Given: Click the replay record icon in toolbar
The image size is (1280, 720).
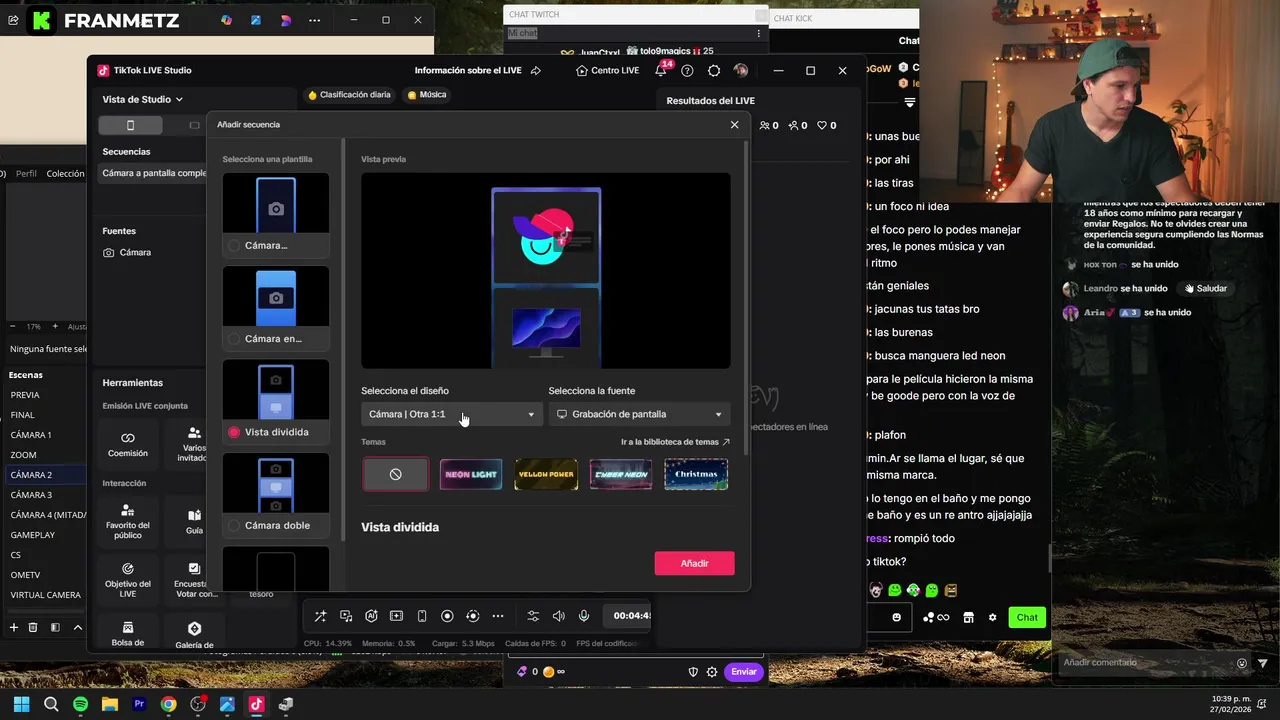Looking at the screenshot, I should (473, 616).
